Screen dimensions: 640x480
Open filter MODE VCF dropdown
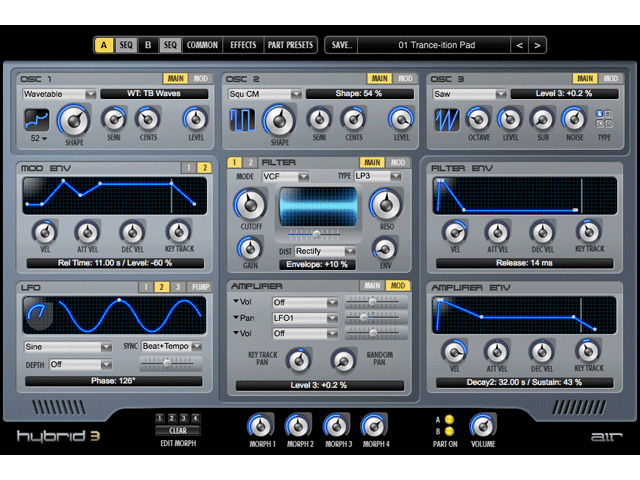click(x=285, y=177)
